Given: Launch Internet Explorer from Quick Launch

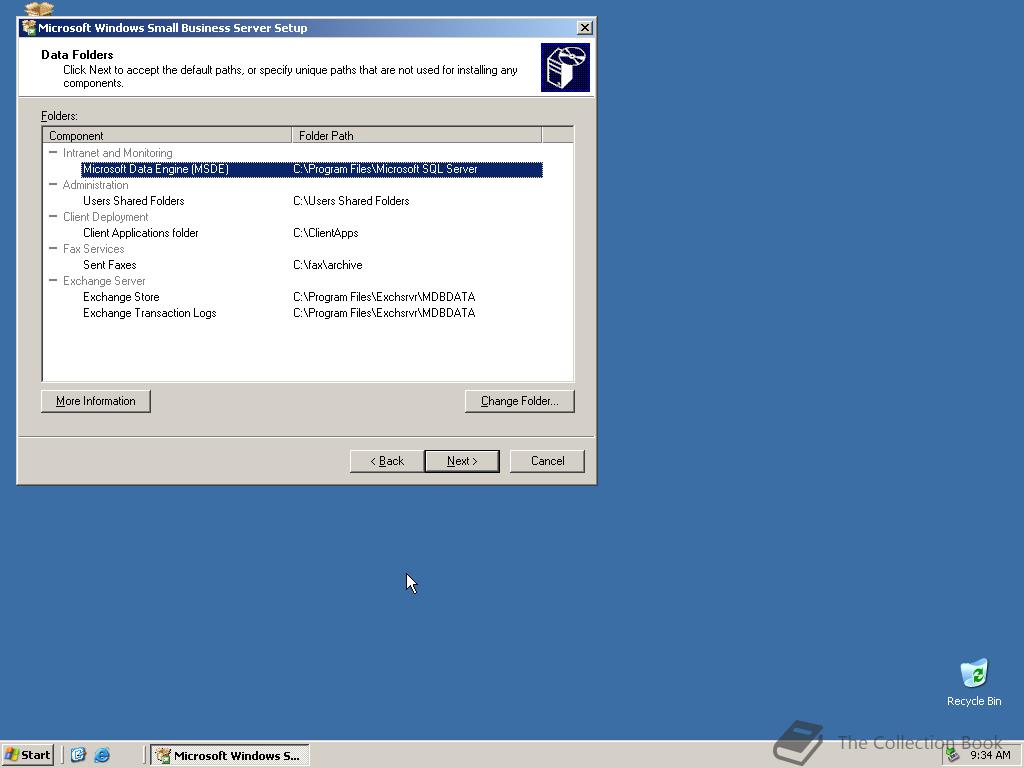Looking at the screenshot, I should tap(102, 755).
